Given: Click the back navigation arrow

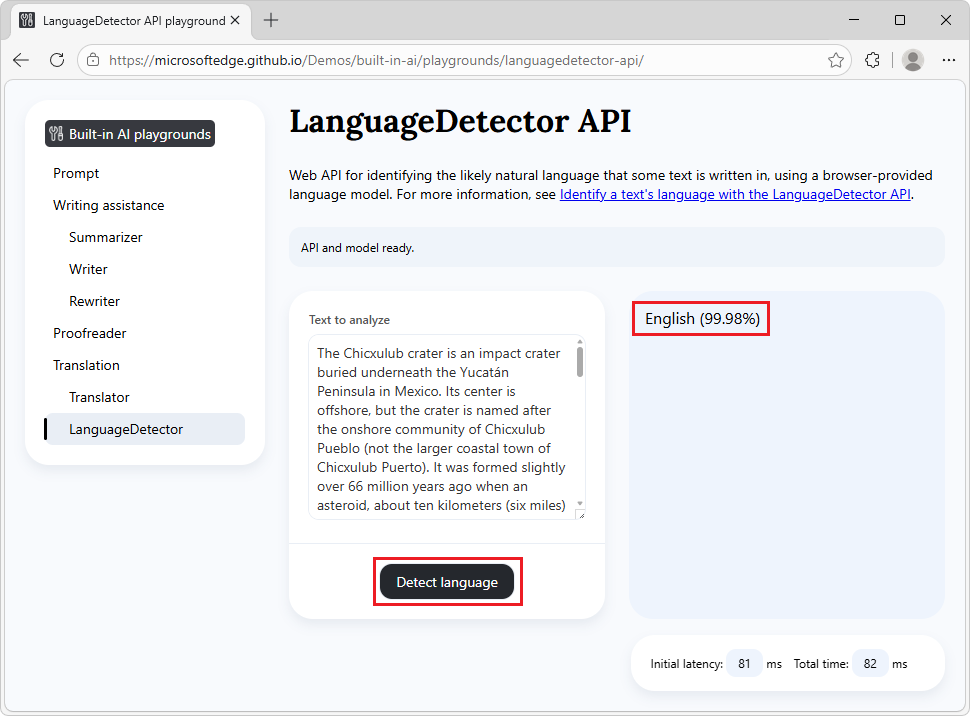Looking at the screenshot, I should (21, 60).
